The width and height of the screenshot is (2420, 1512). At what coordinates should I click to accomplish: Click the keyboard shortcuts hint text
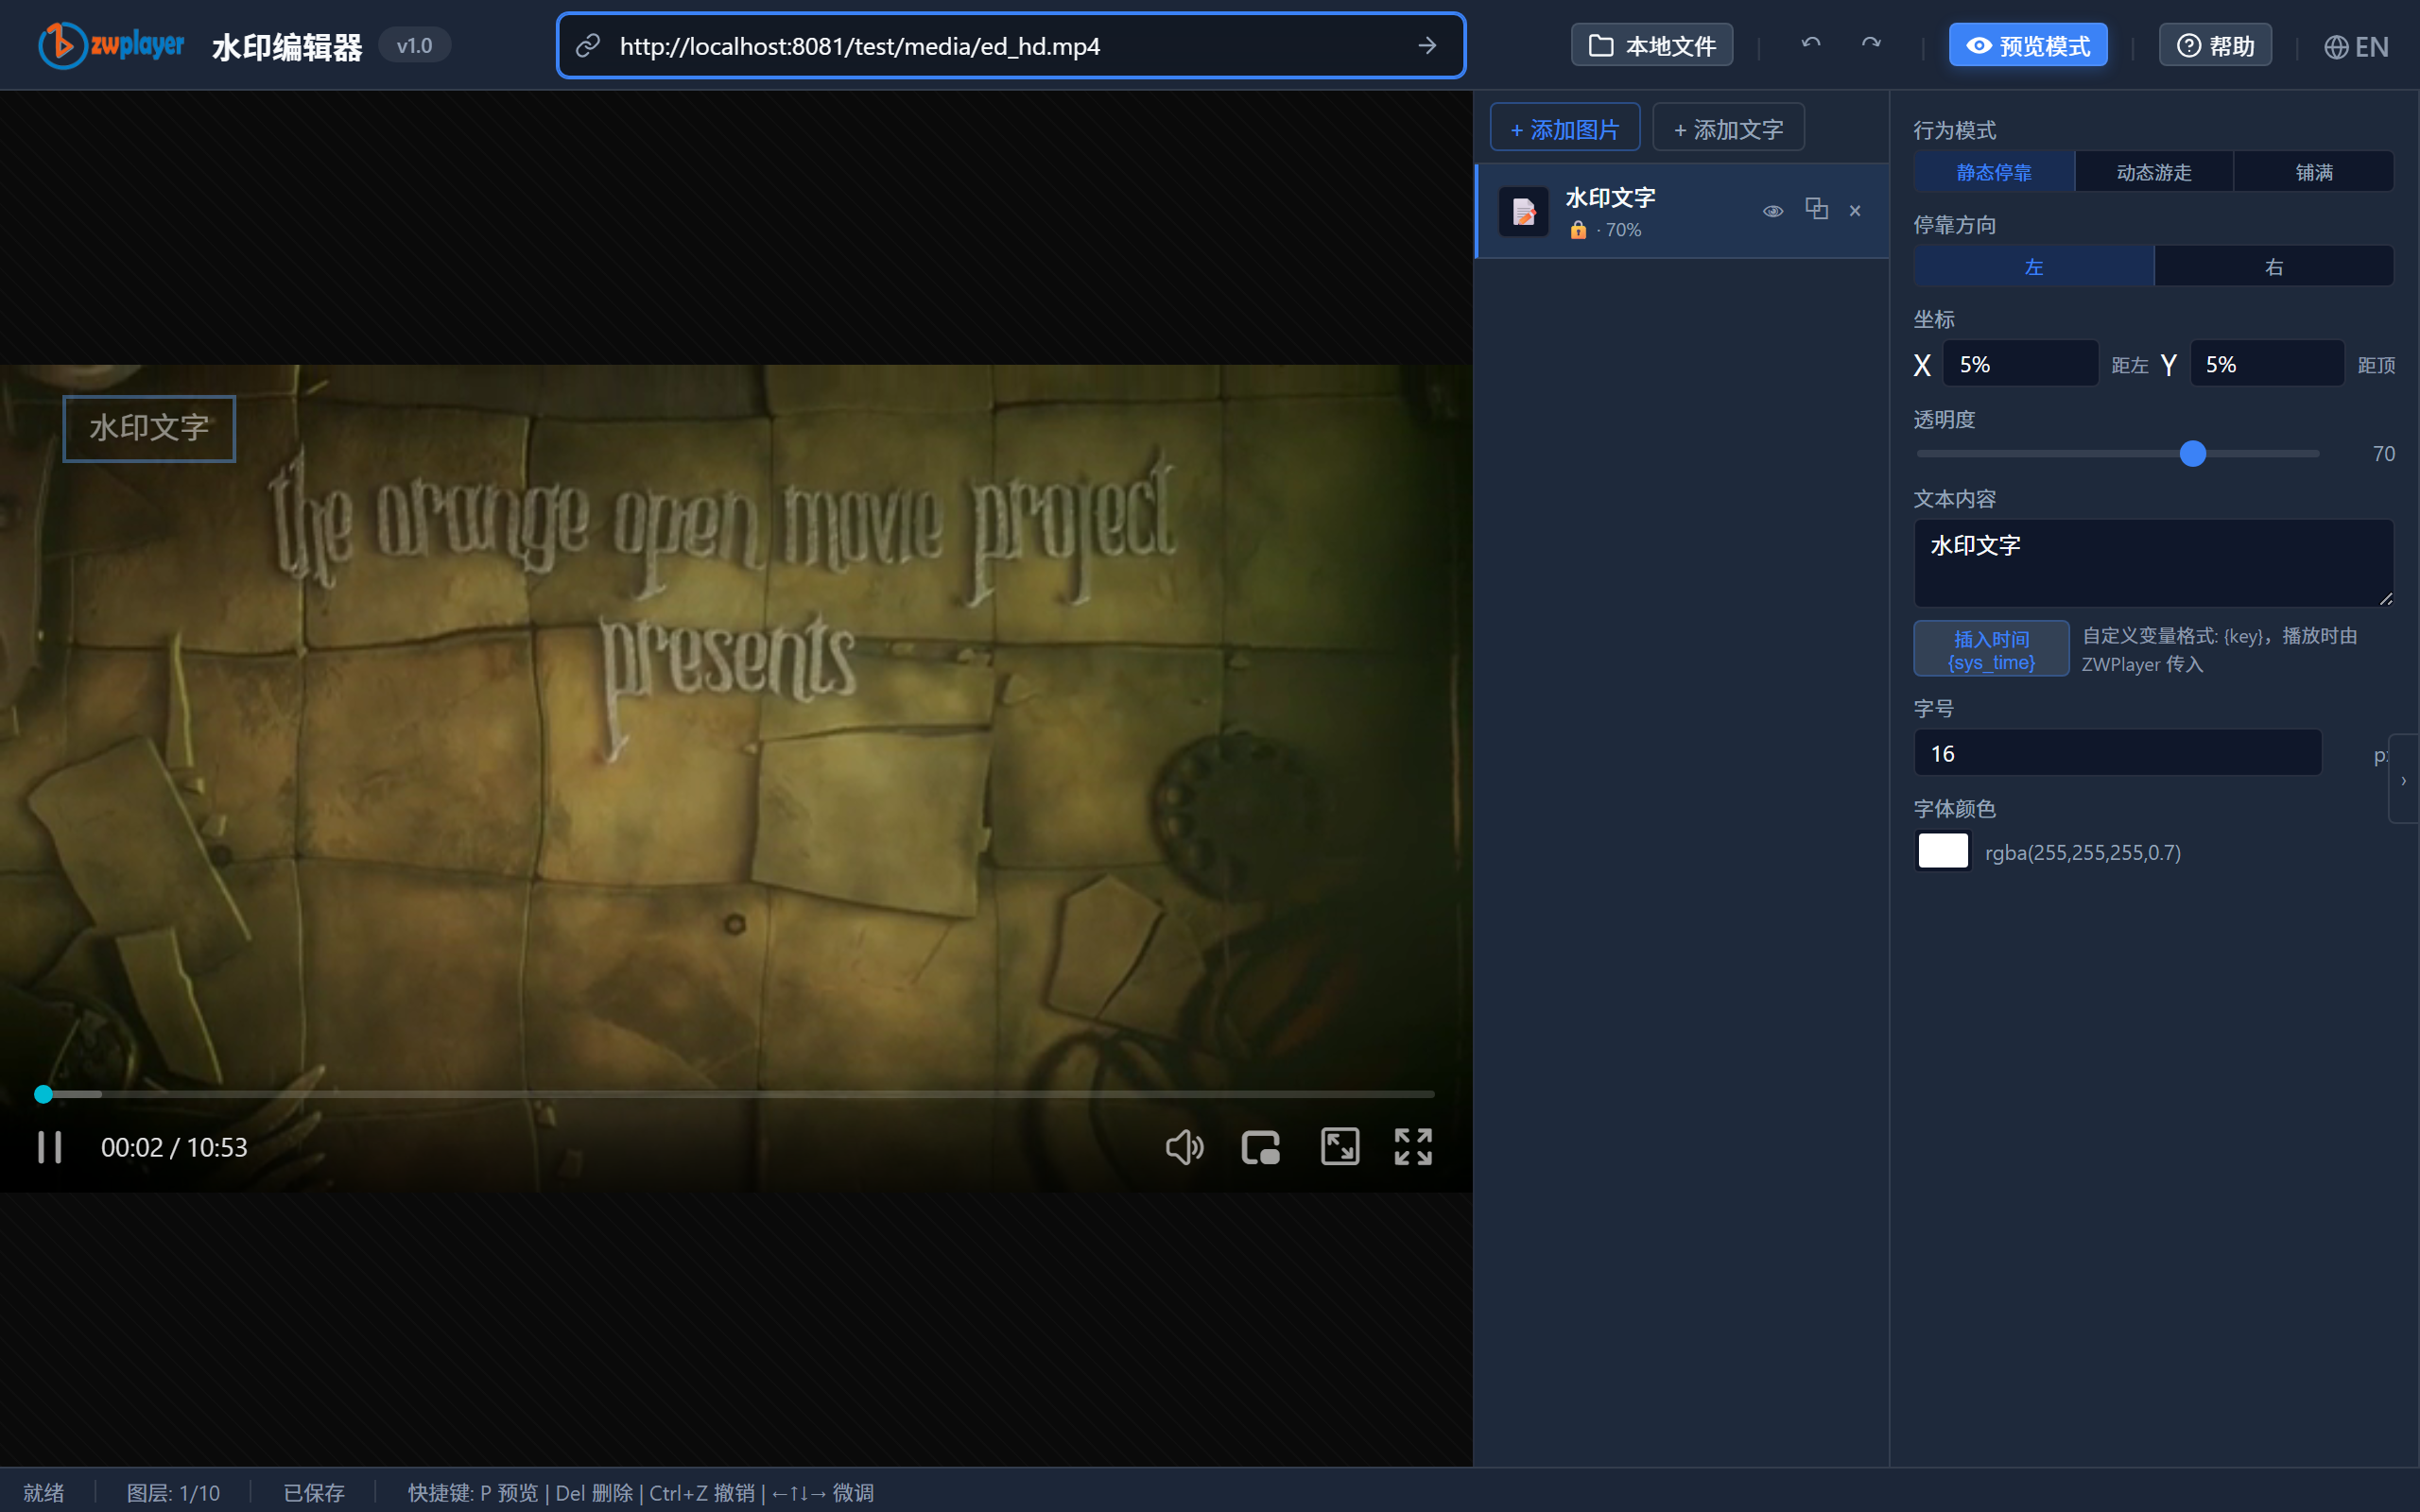tap(641, 1493)
